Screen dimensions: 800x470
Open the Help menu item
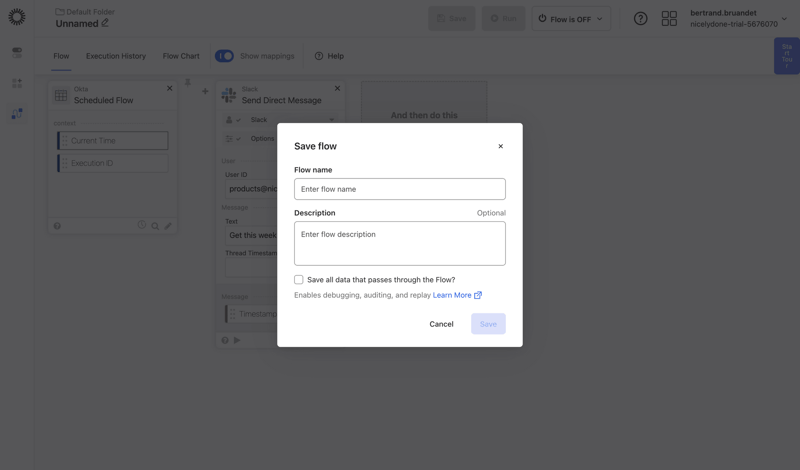coord(329,56)
